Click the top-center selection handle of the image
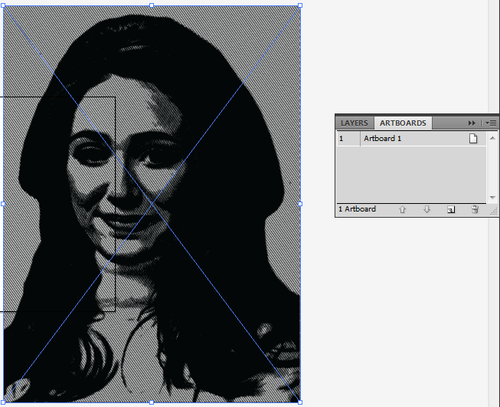 [152, 5]
